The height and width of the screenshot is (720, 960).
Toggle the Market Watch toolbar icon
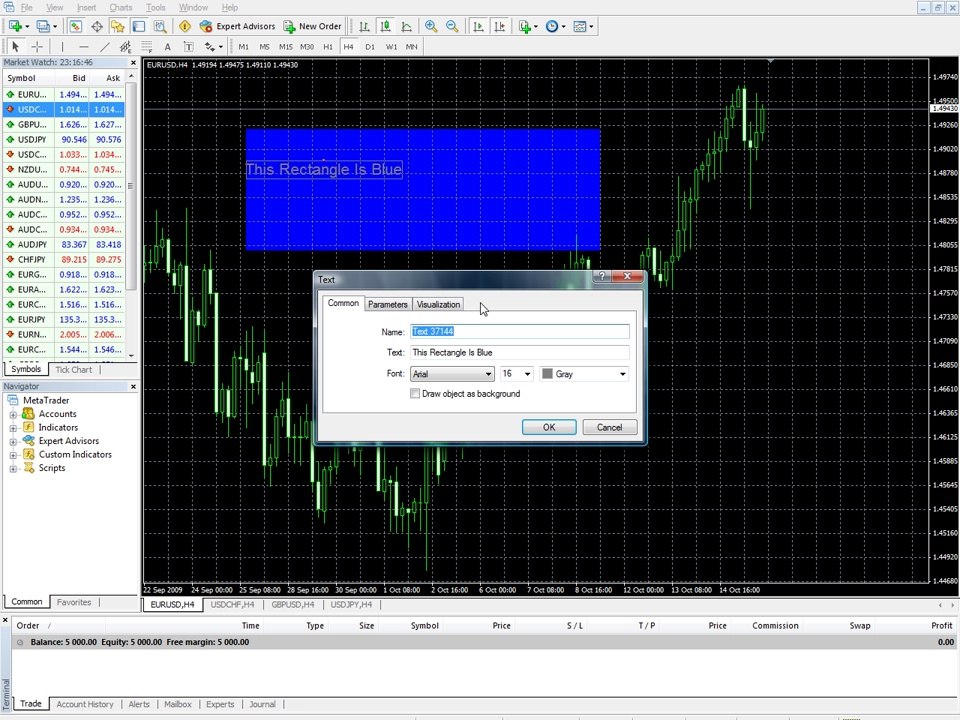[x=75, y=26]
